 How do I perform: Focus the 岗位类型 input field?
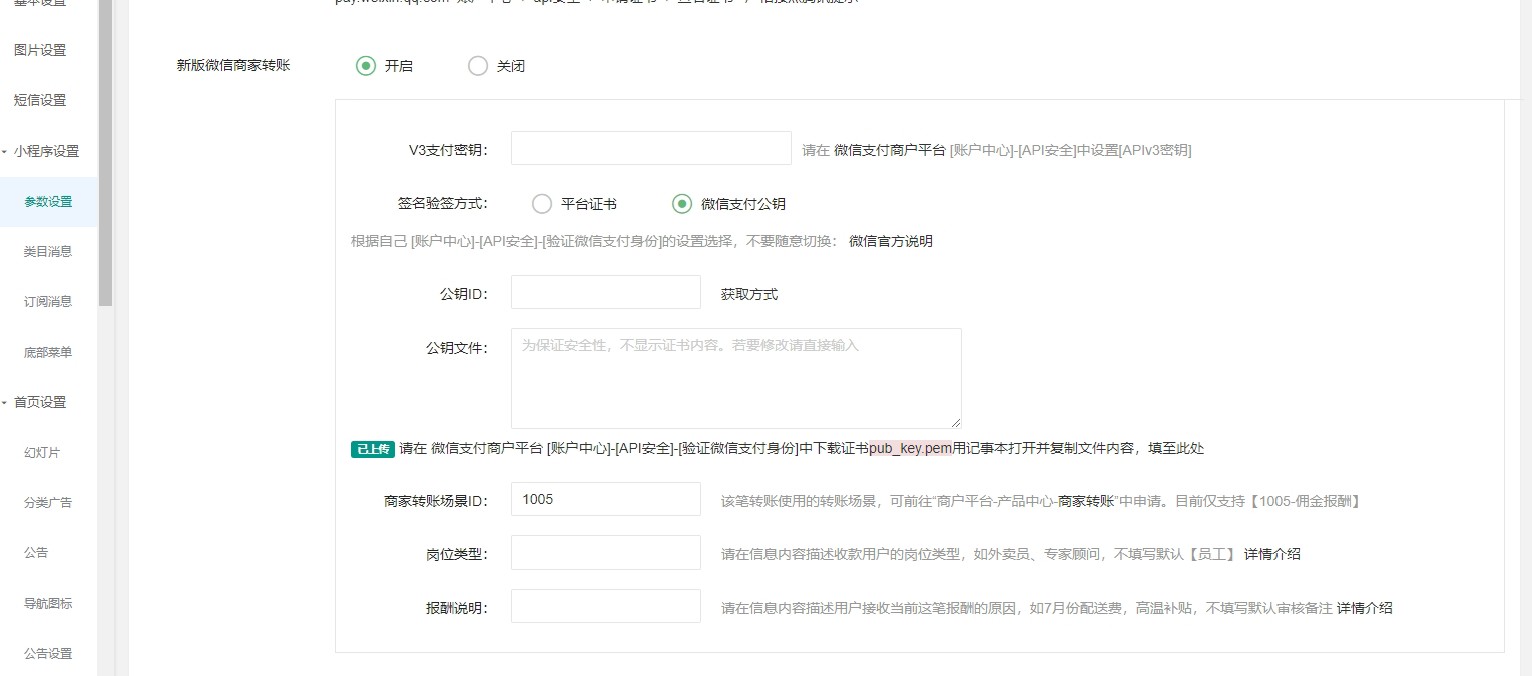(x=606, y=552)
